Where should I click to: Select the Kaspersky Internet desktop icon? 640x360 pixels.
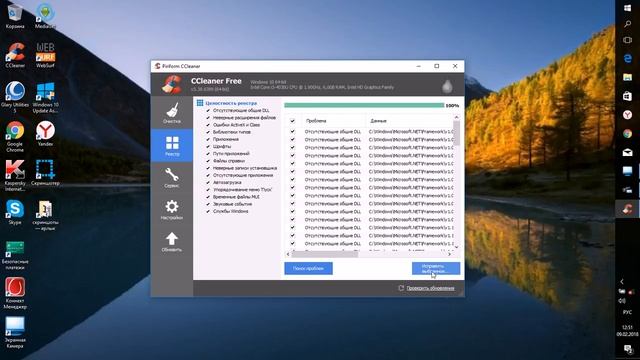pyautogui.click(x=15, y=176)
